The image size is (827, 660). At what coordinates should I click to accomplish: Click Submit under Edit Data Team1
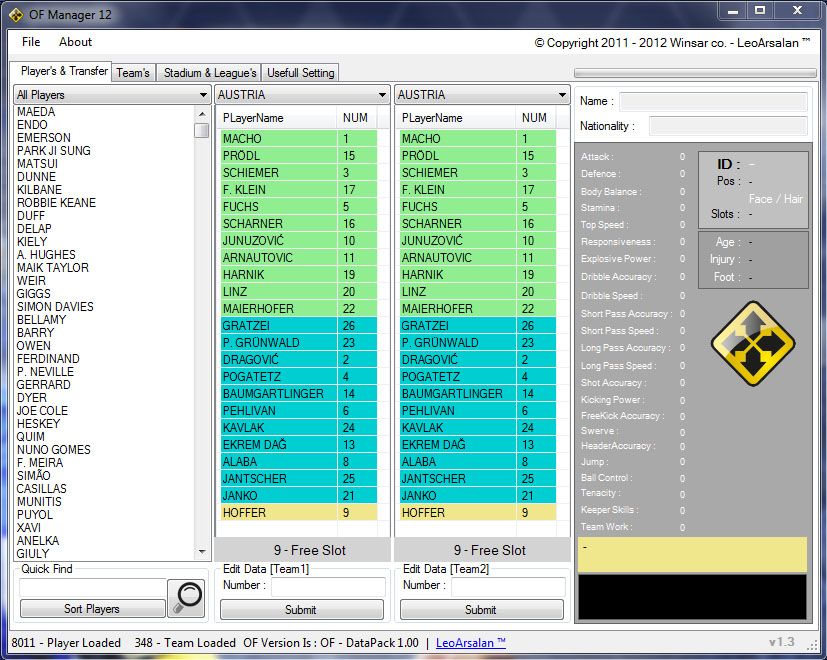tap(301, 609)
